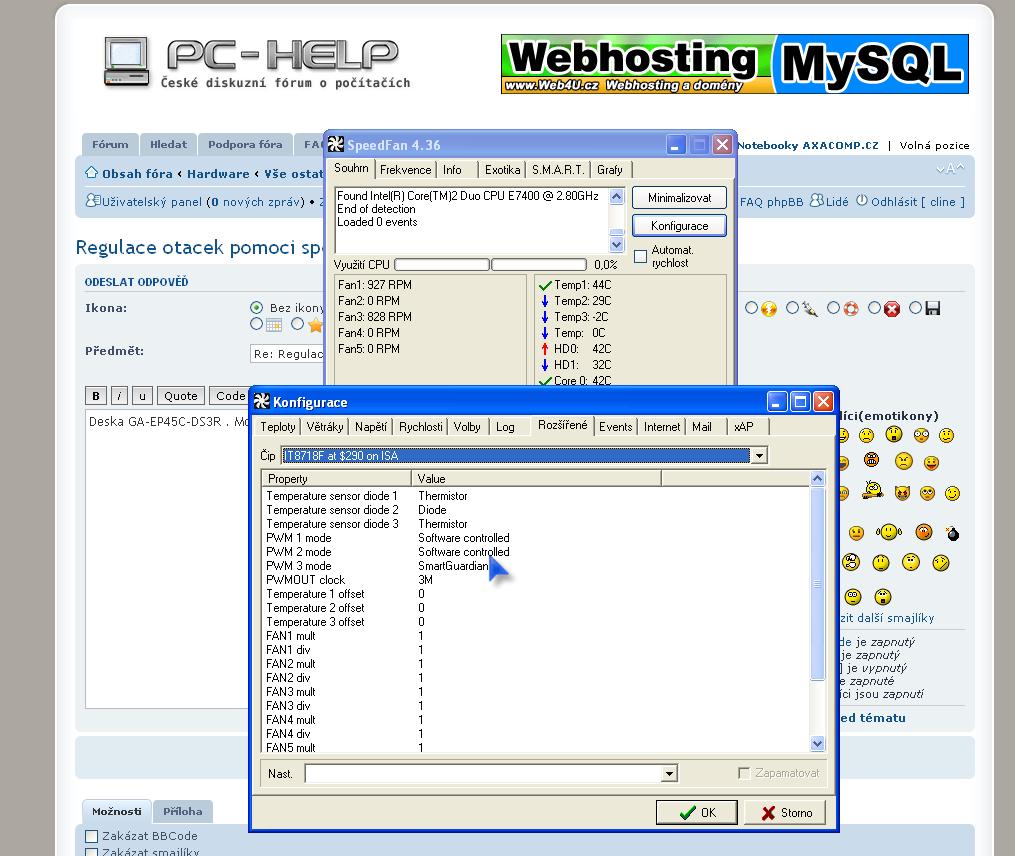Screen dimensions: 1015x856
Task: Click the user panel icon beside Uživatelský panel
Action: [x=93, y=201]
